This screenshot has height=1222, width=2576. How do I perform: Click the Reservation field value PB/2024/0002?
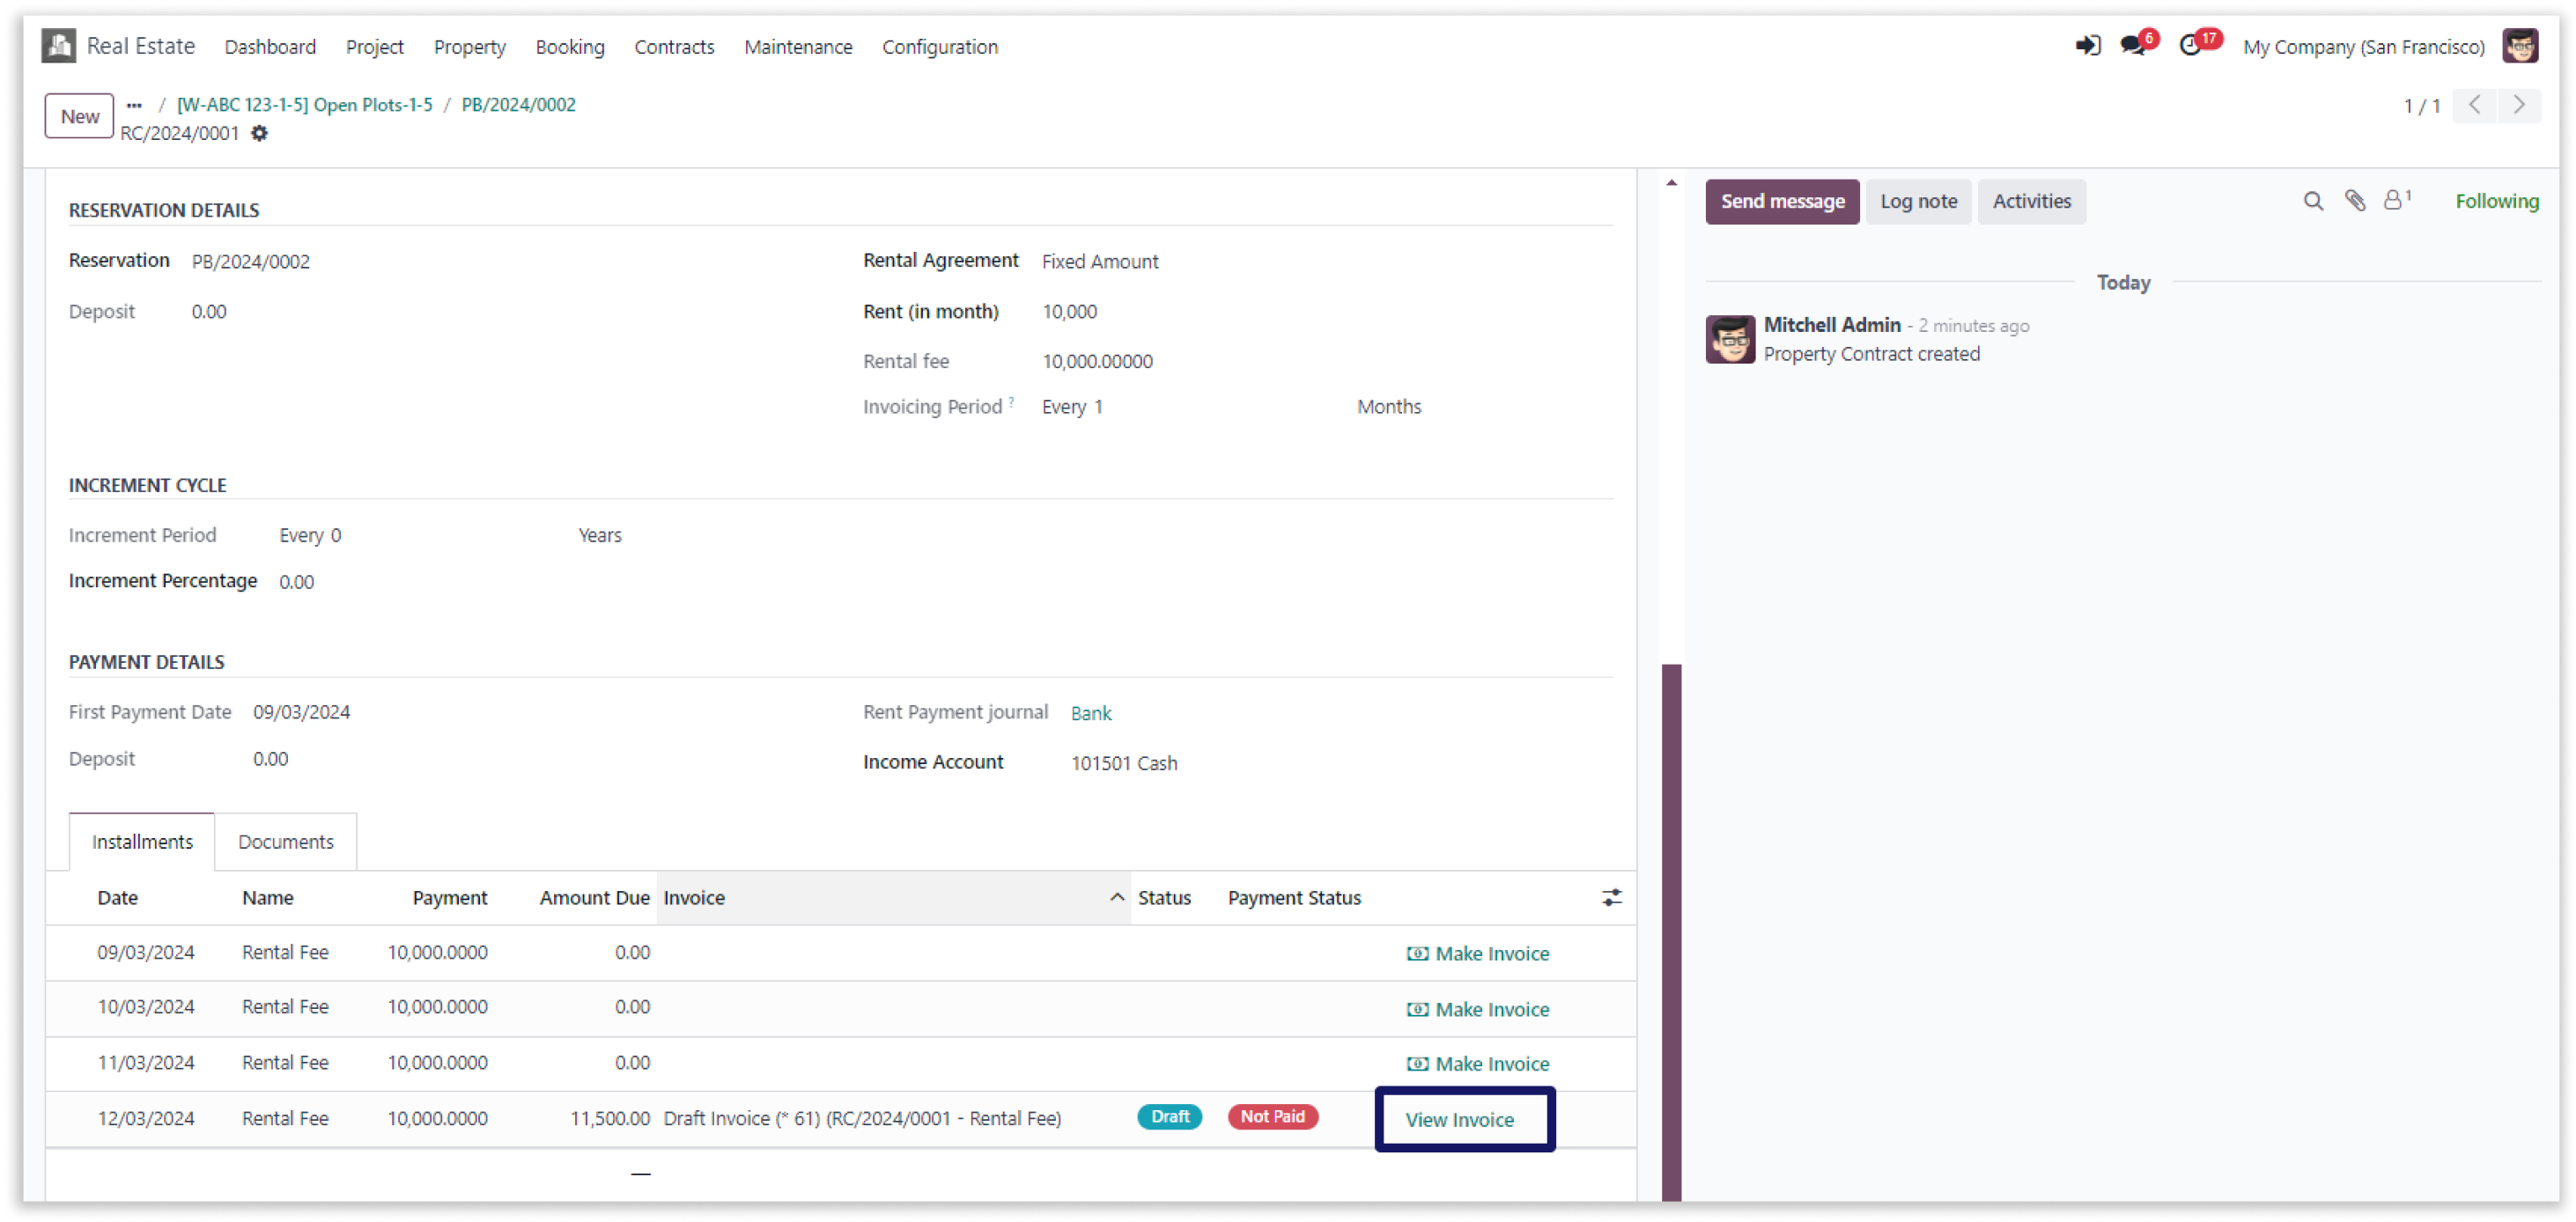coord(251,262)
